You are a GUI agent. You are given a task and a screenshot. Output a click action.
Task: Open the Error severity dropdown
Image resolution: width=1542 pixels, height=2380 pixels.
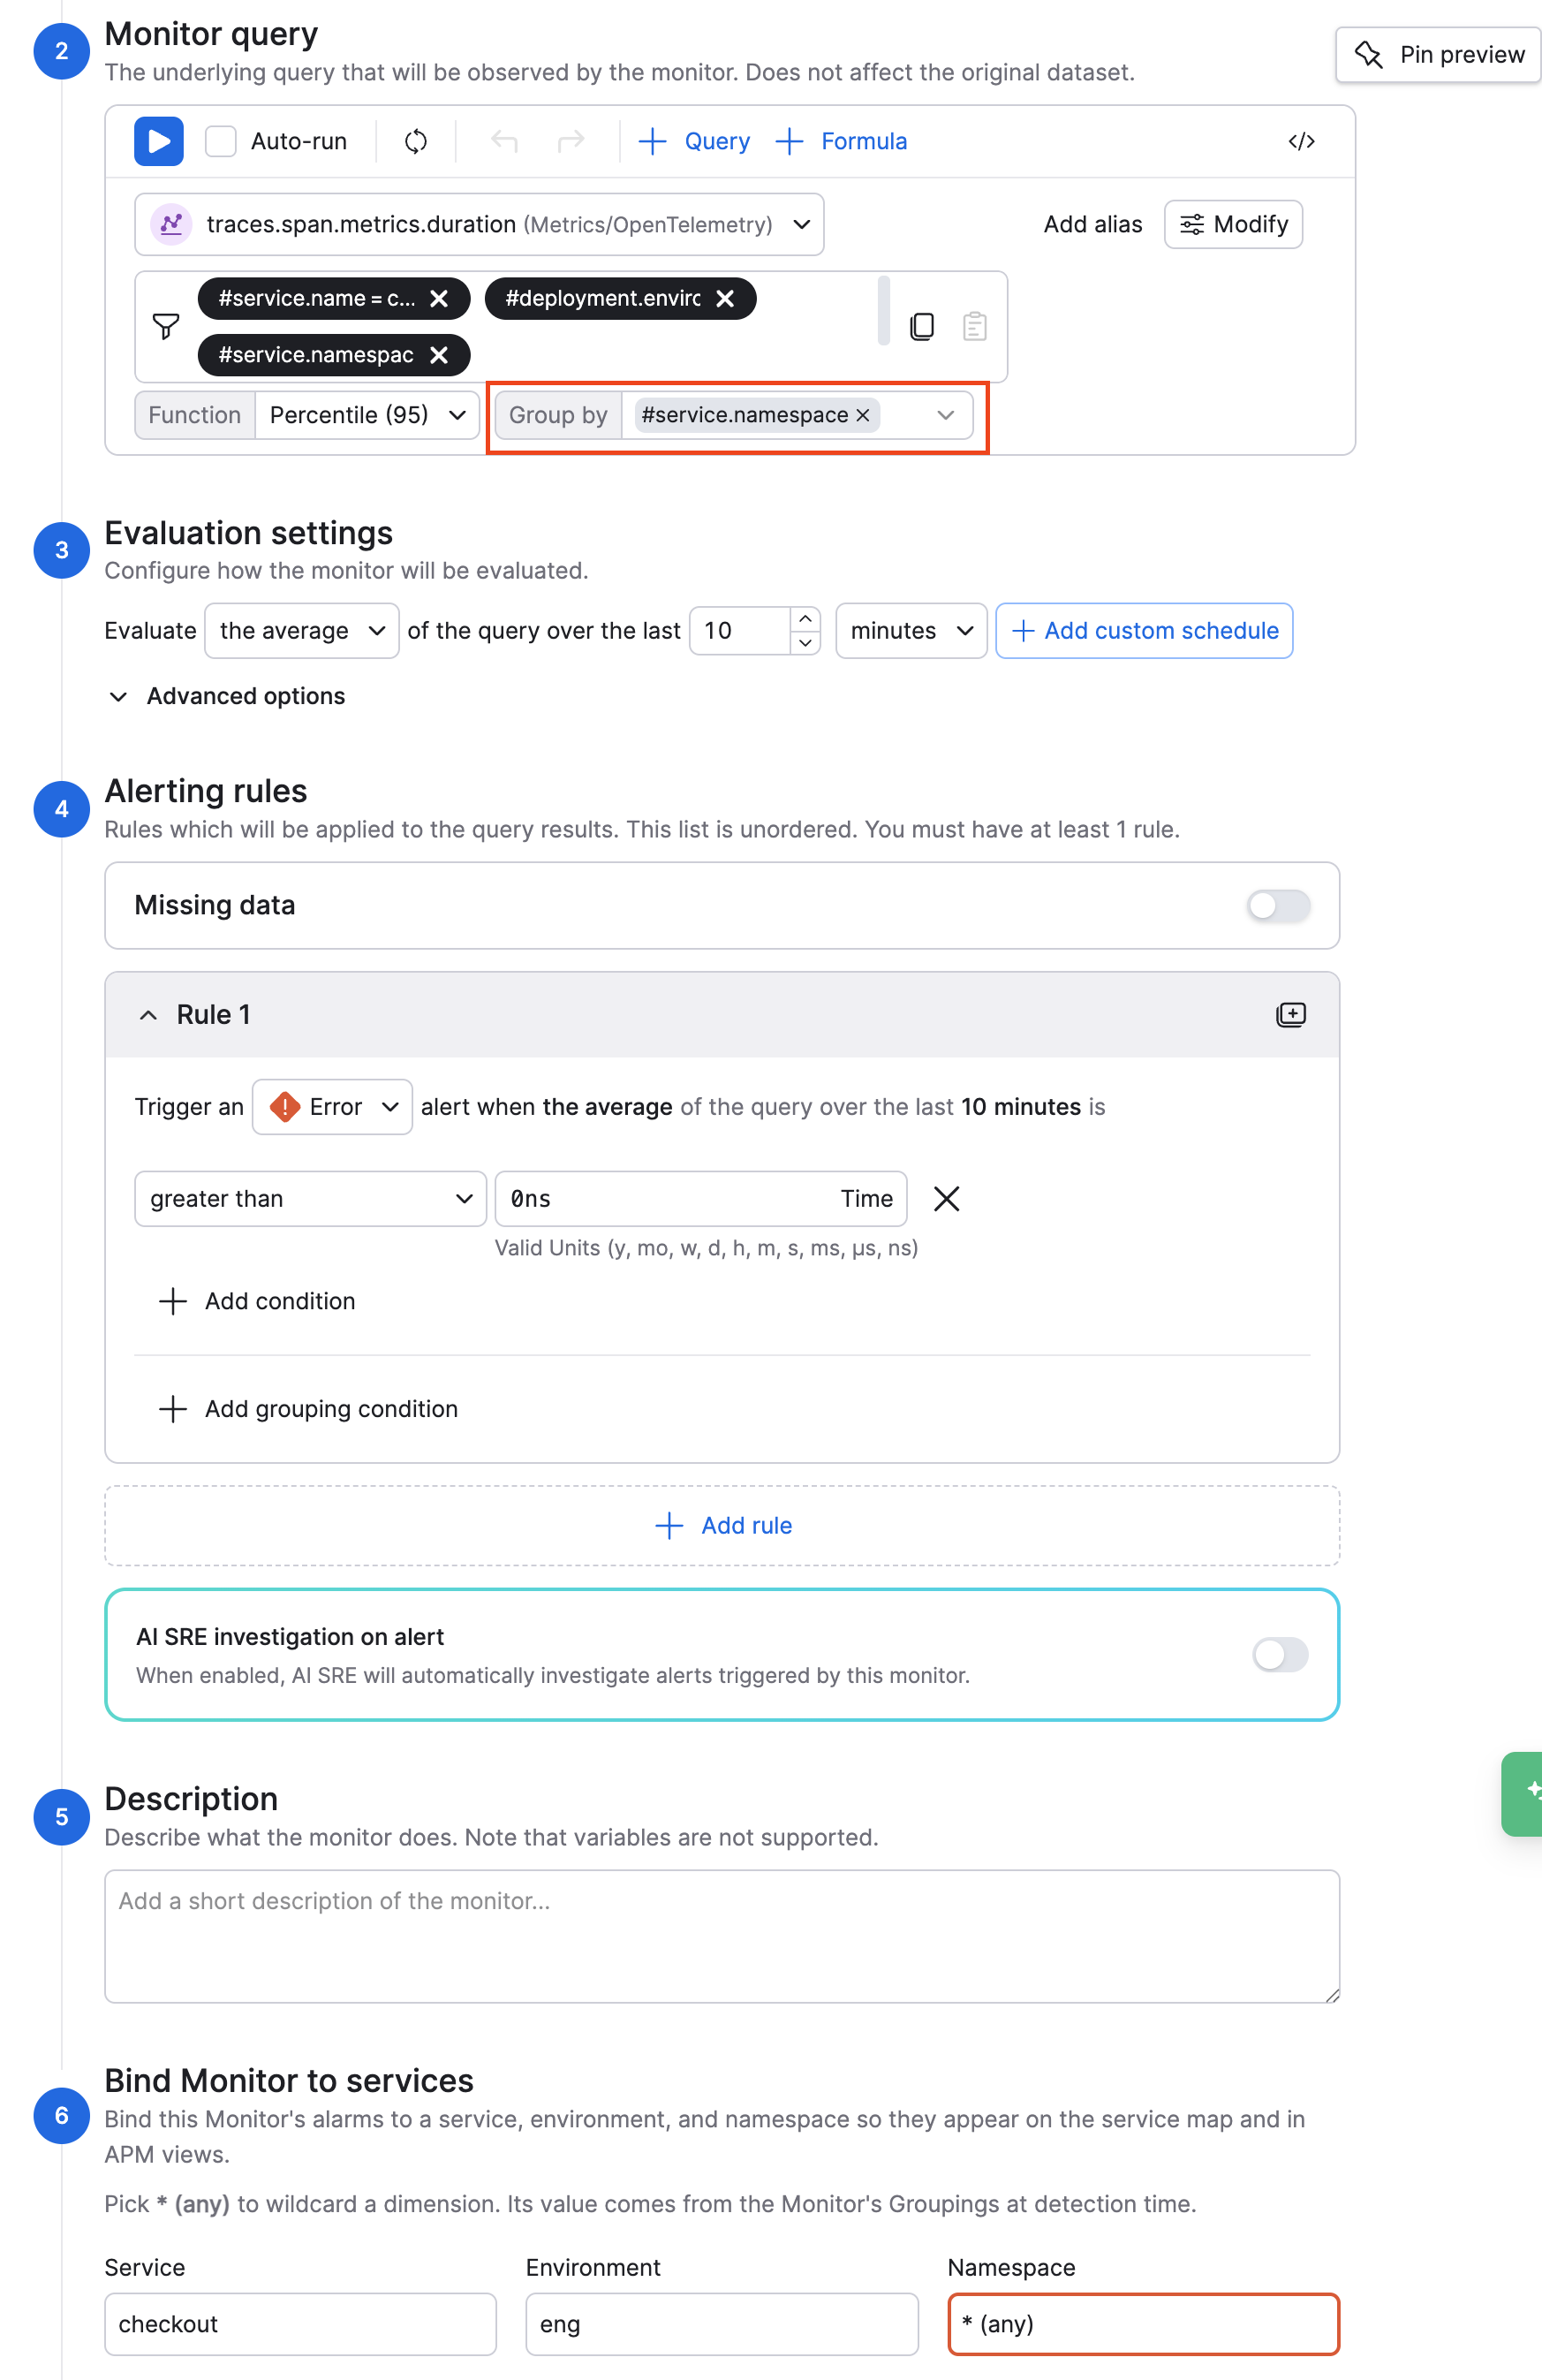point(333,1107)
